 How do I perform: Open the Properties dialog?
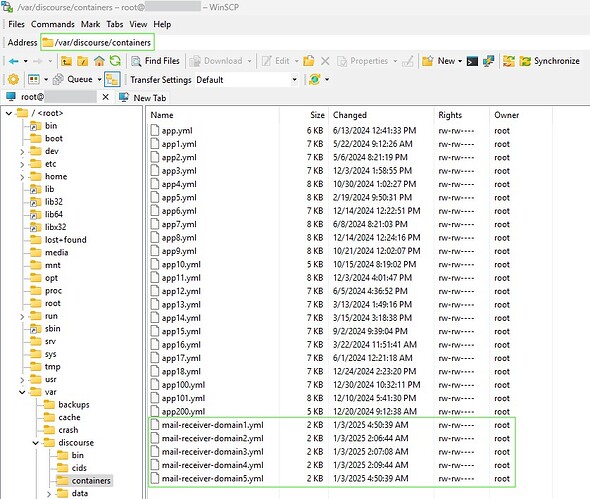[x=362, y=61]
